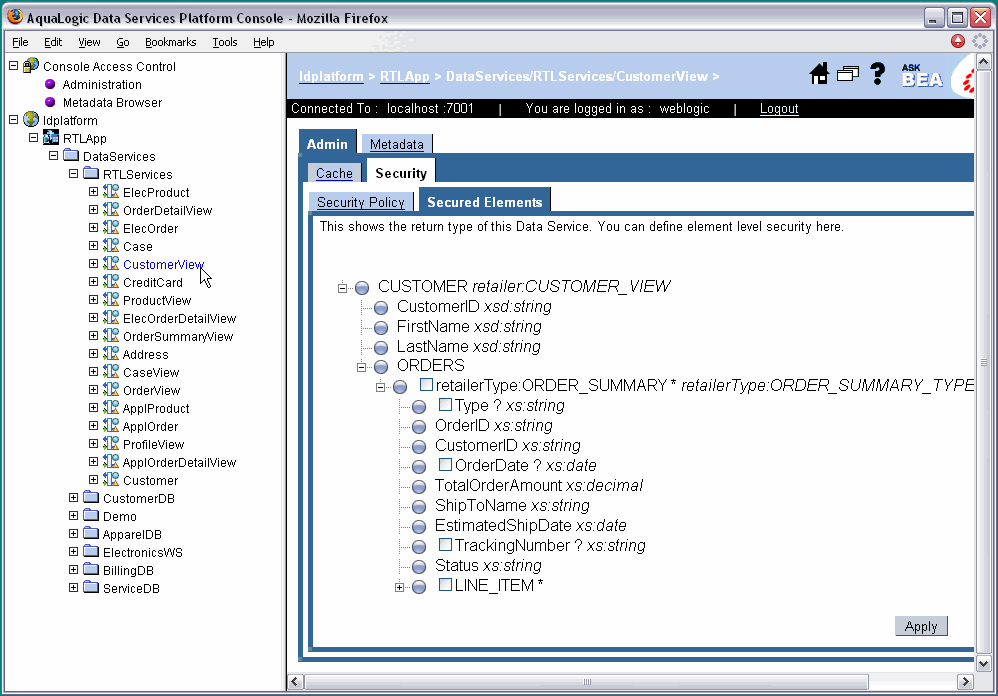The height and width of the screenshot is (696, 998).
Task: Click the vertical scrollbar down arrow
Action: tap(983, 664)
